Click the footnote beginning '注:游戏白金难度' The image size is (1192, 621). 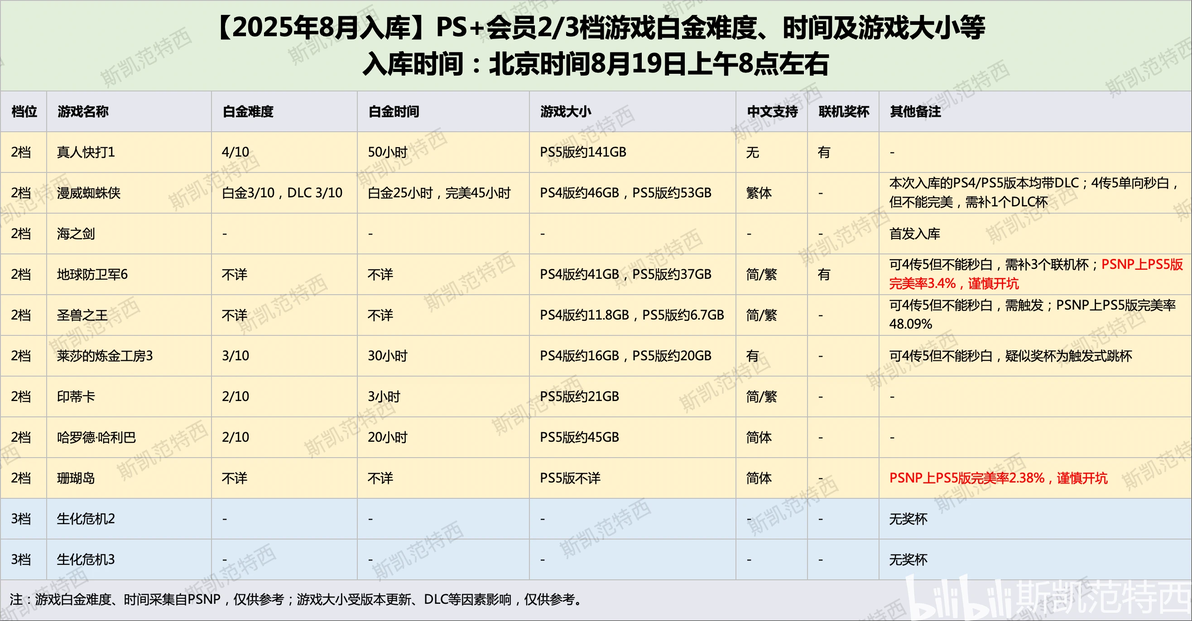pyautogui.click(x=296, y=600)
